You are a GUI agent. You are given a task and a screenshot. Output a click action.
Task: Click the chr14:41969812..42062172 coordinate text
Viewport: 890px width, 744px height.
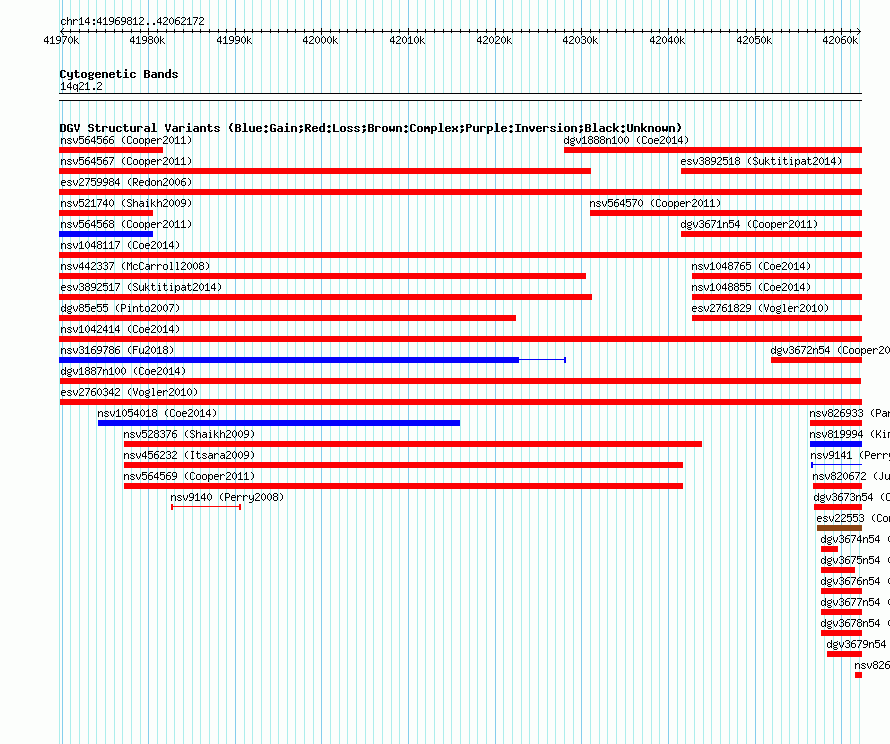click(132, 21)
